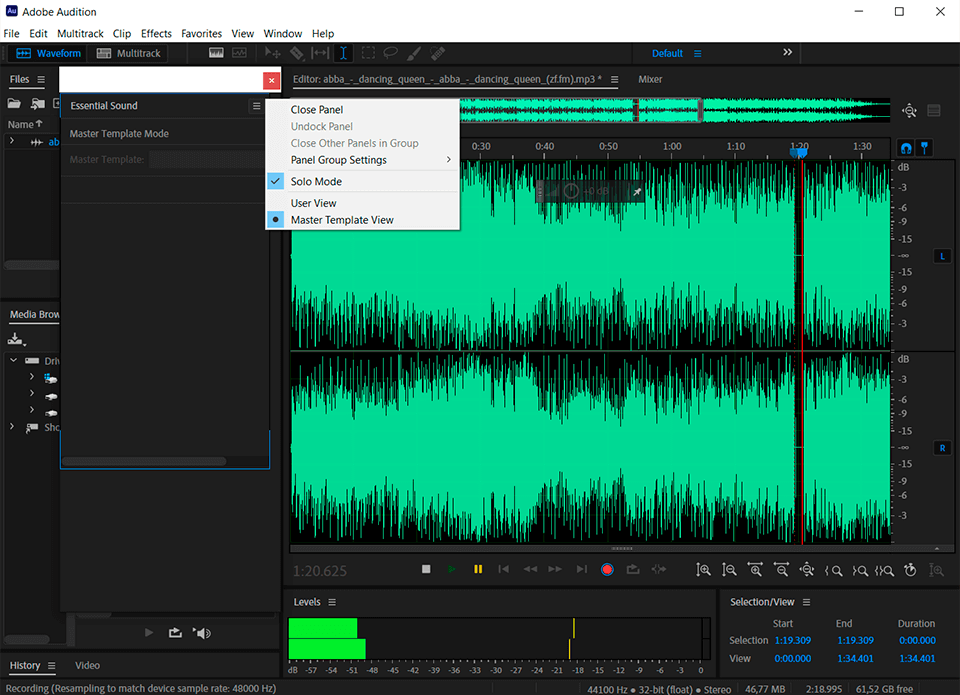Toggle Solo Mode in the panel menu

coord(316,182)
